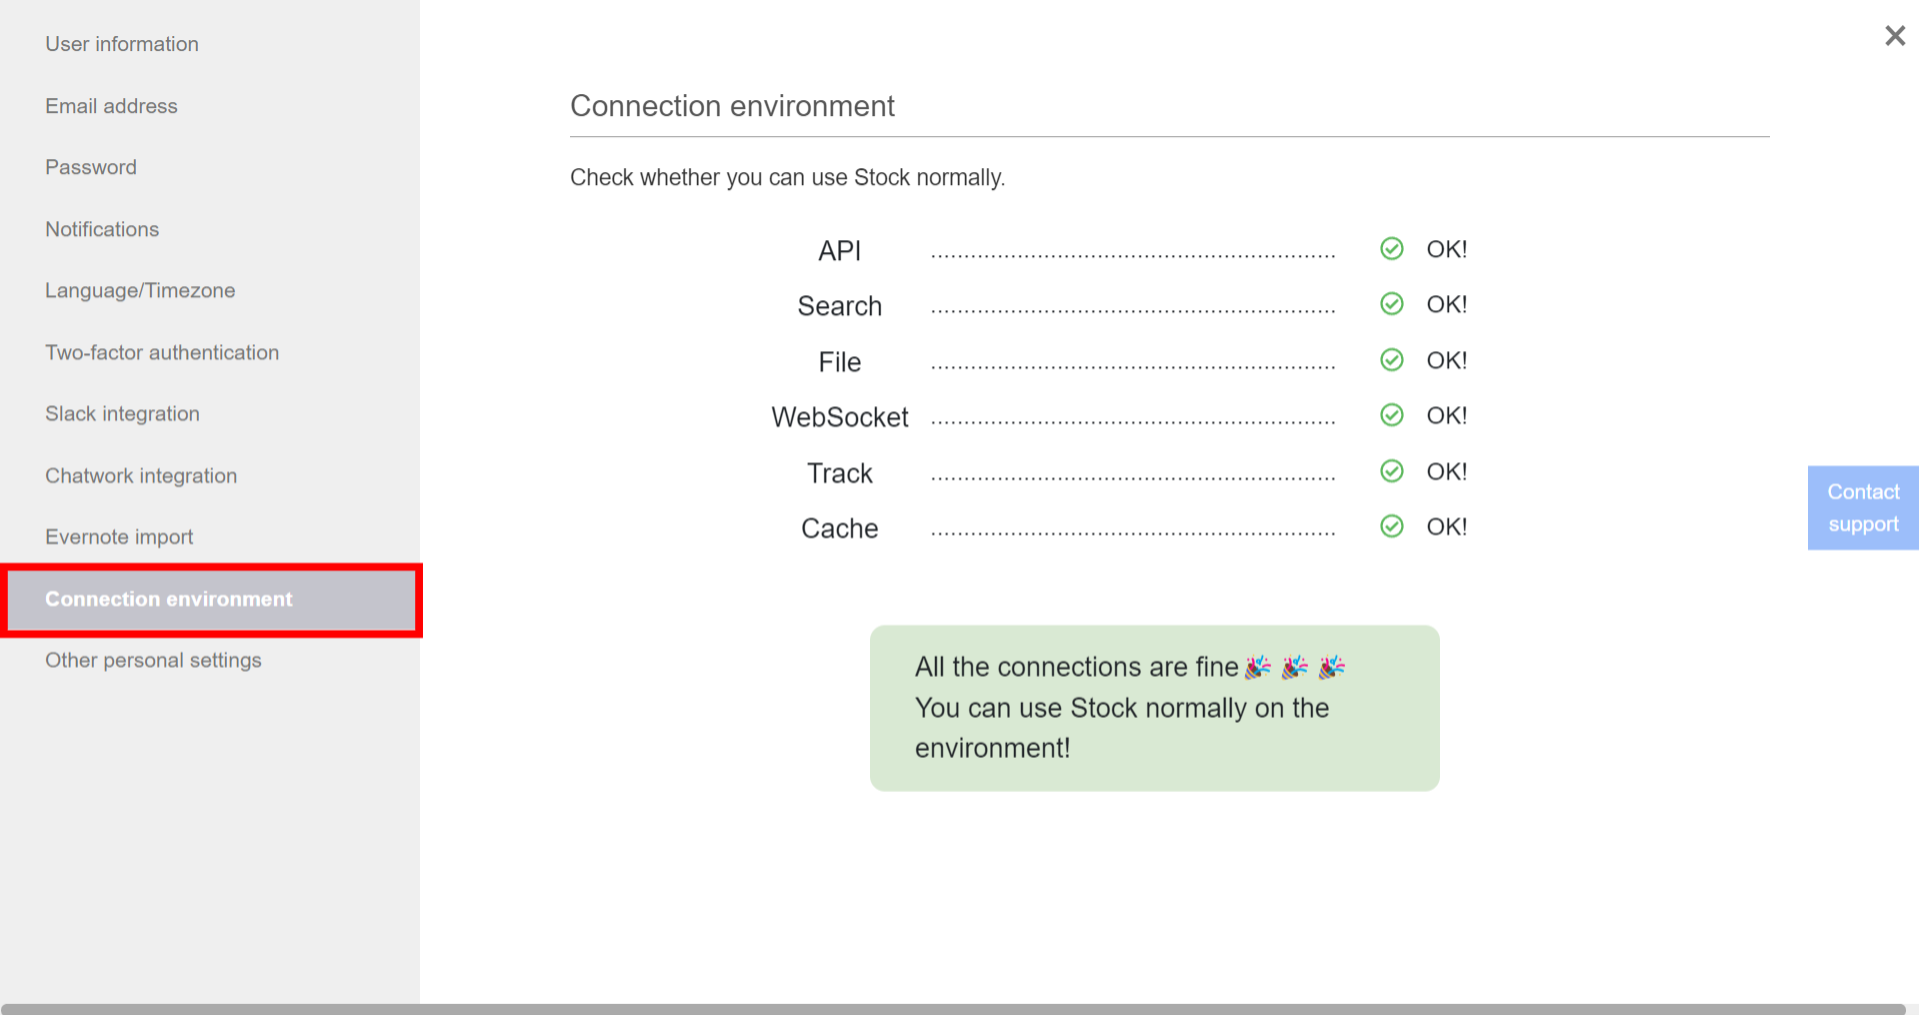Click the WebSocket status check icon
This screenshot has height=1015, width=1919.
coord(1391,415)
